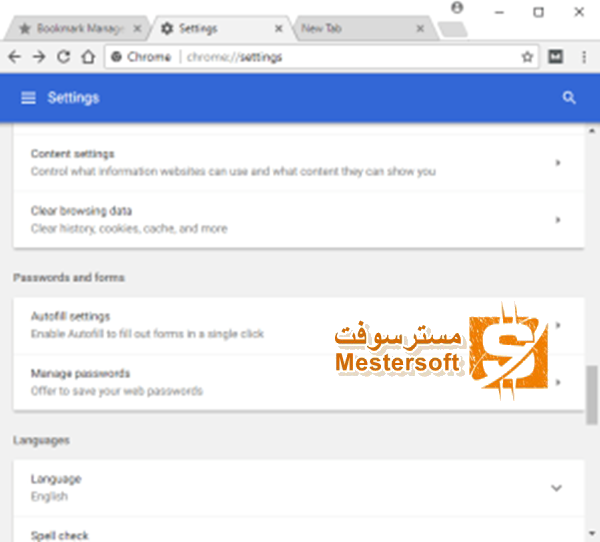
Task: Open Autofill settings row
Action: pyautogui.click(x=299, y=325)
